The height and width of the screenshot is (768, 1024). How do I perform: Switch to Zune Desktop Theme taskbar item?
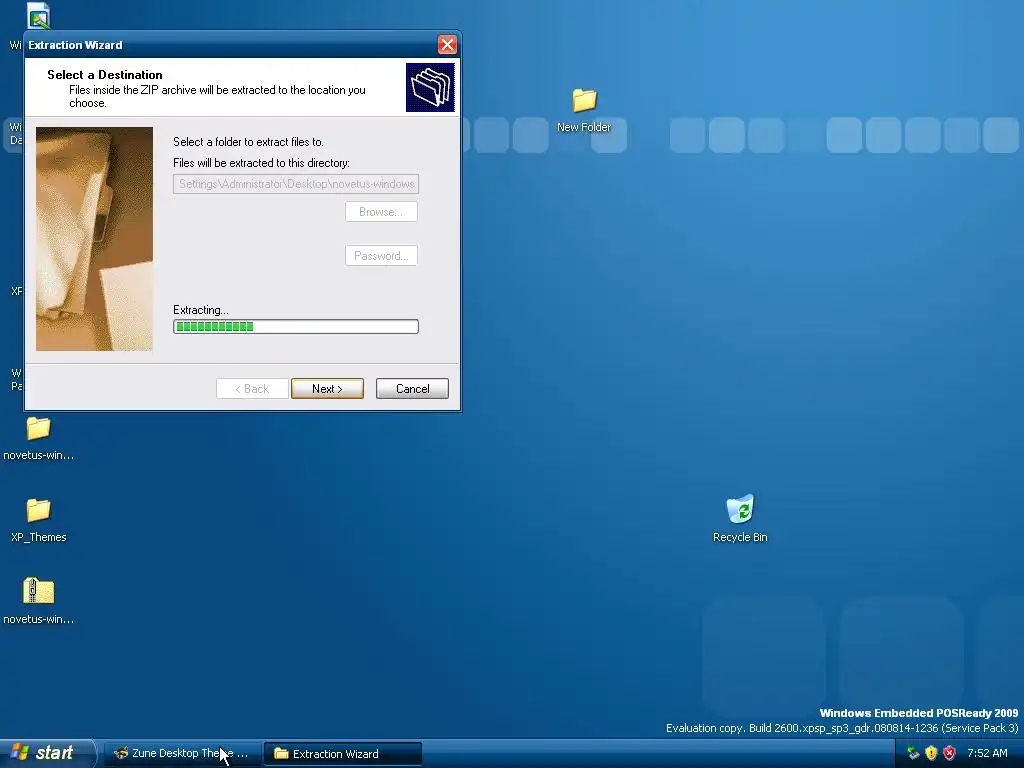[182, 754]
